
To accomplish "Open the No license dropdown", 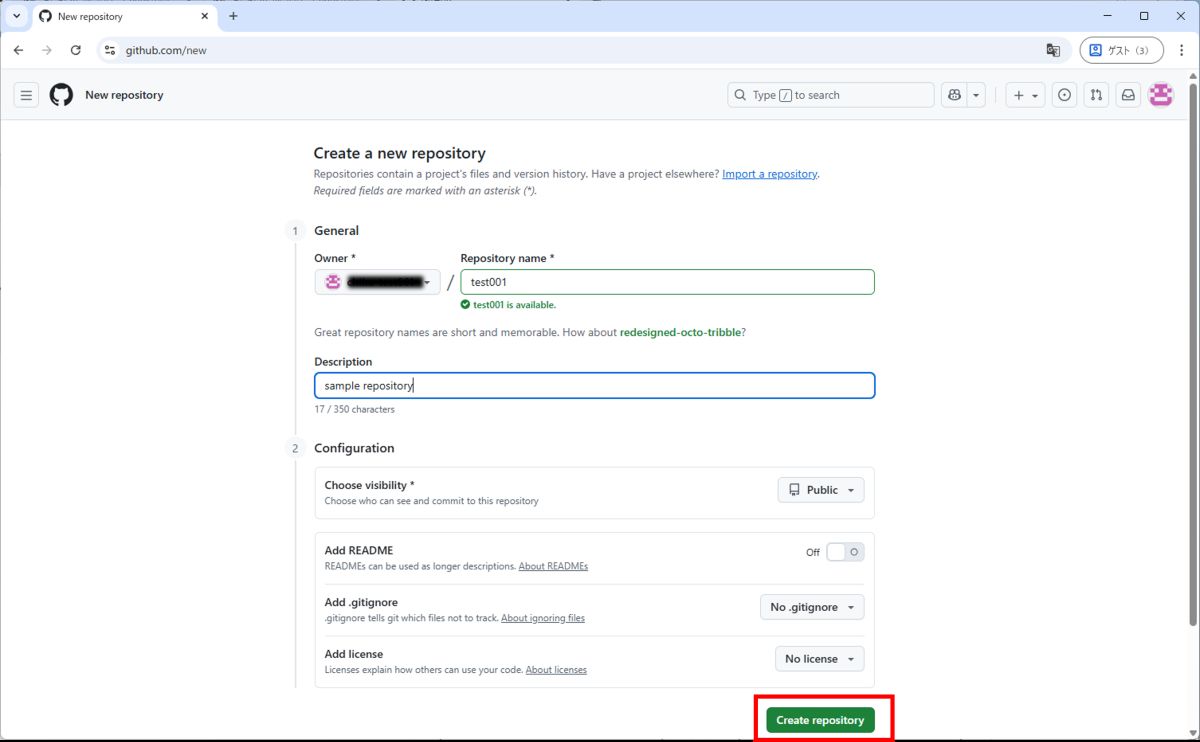I will pyautogui.click(x=819, y=659).
